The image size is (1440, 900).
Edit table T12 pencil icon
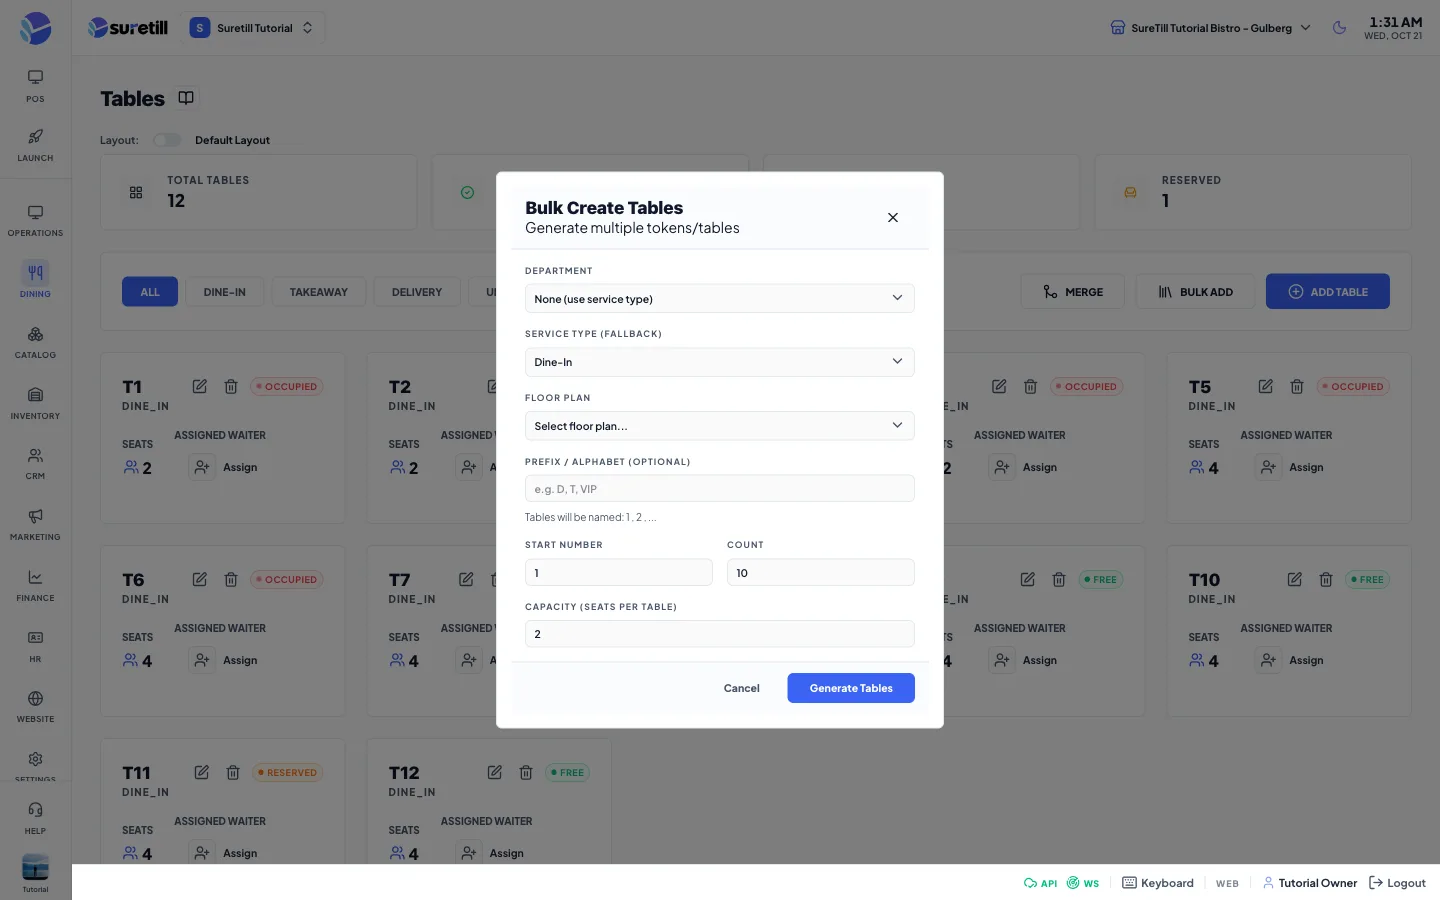point(495,772)
